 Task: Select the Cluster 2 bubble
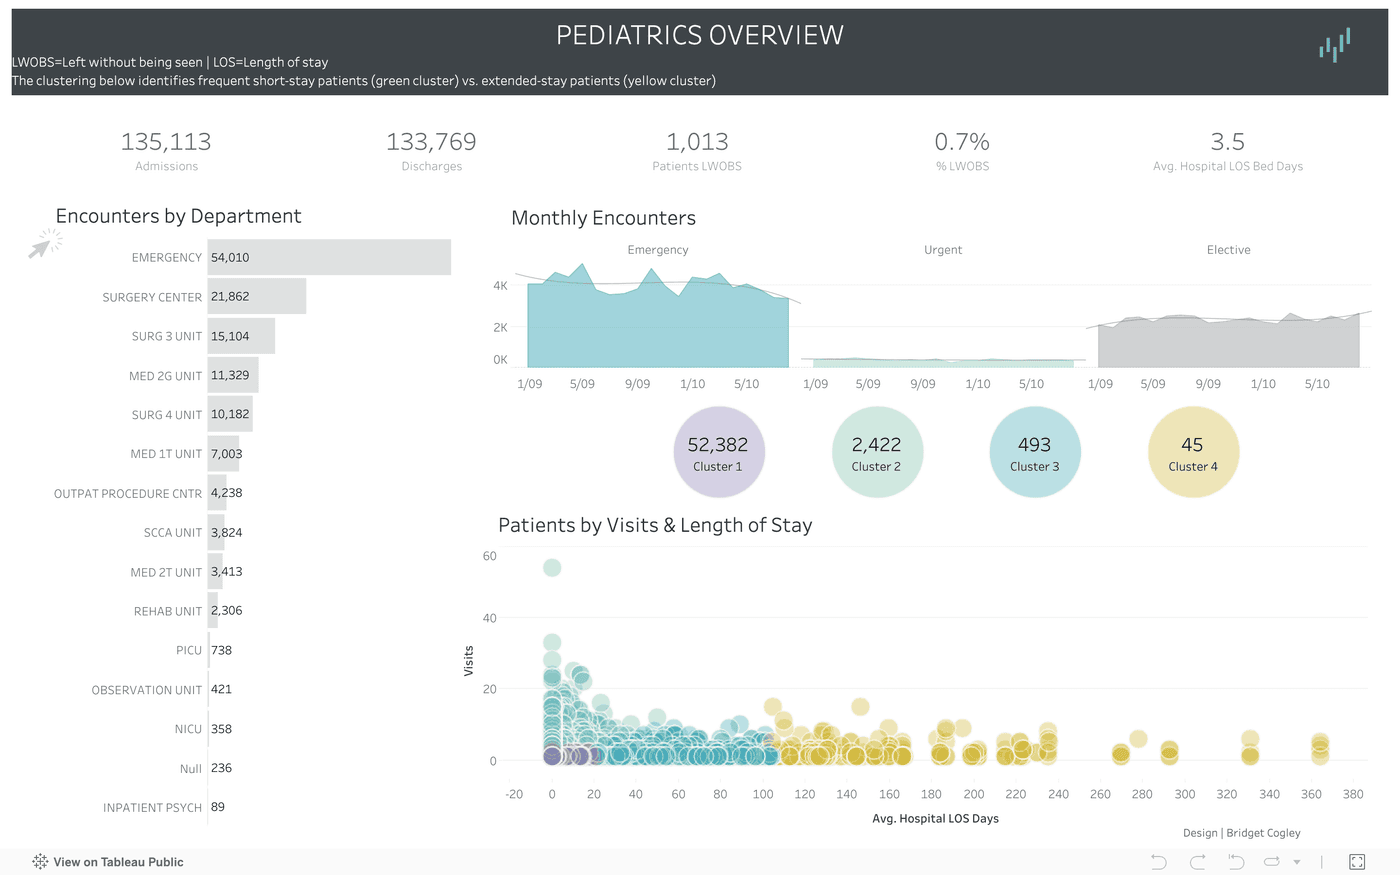[877, 452]
